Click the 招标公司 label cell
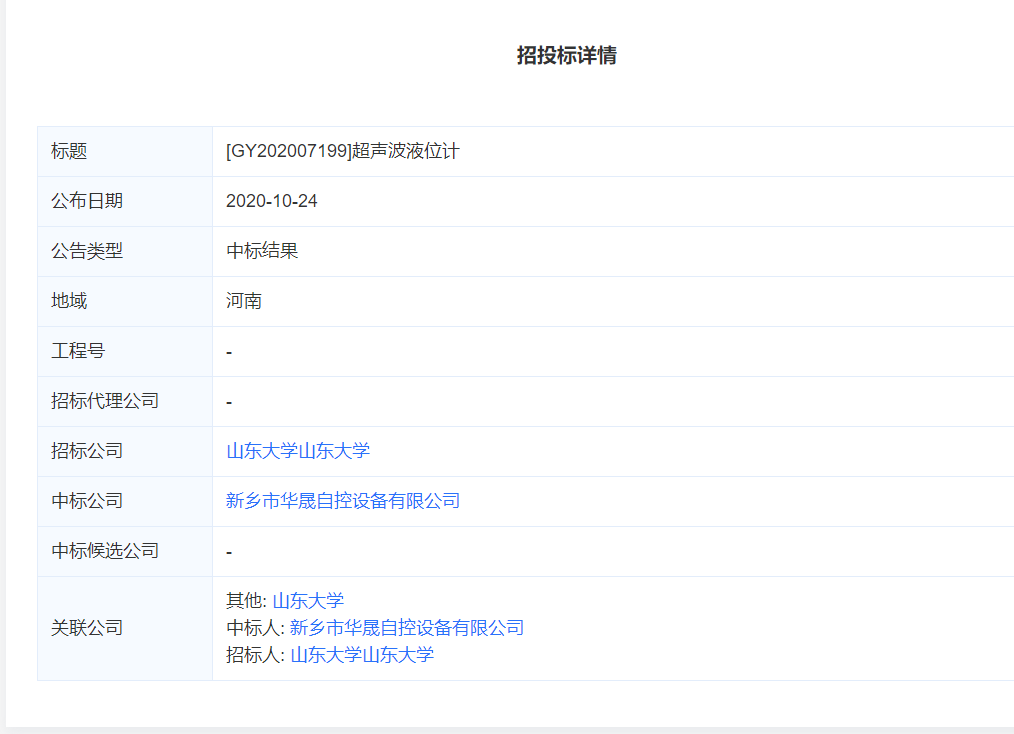This screenshot has height=734, width=1014. coord(125,451)
